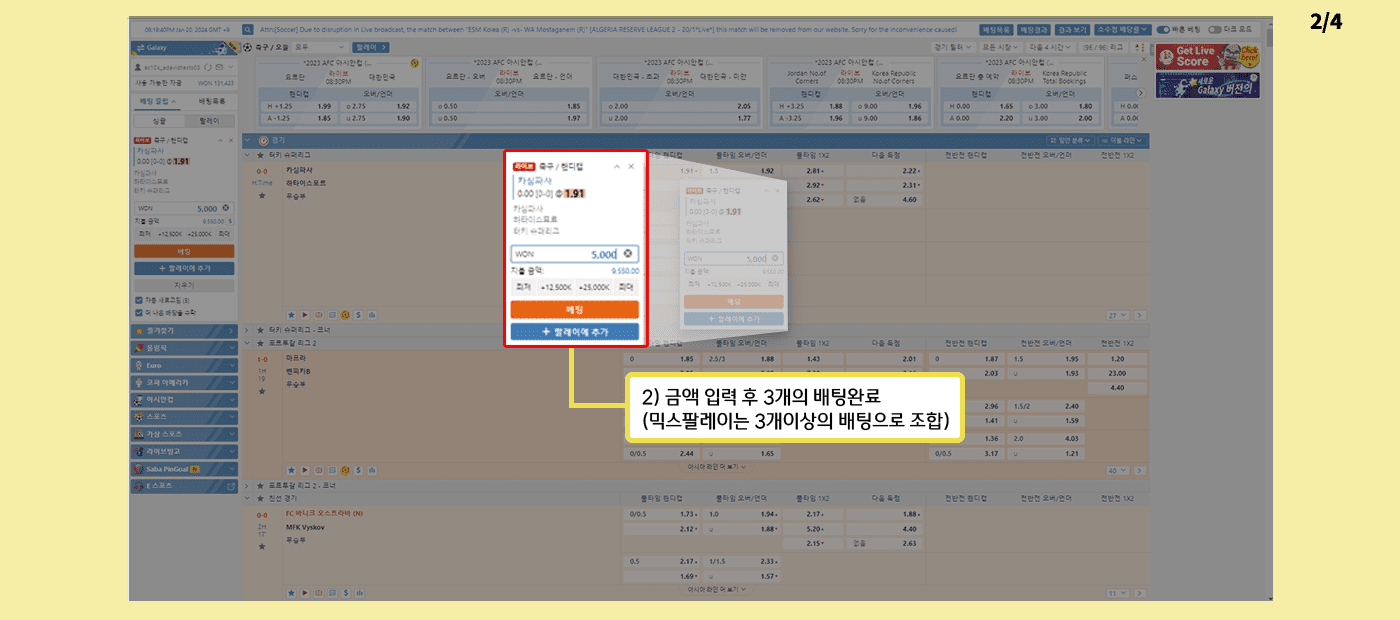Click the blue 팔레이에 추가 button in highlighted slip
The height and width of the screenshot is (620, 1400).
pyautogui.click(x=574, y=331)
